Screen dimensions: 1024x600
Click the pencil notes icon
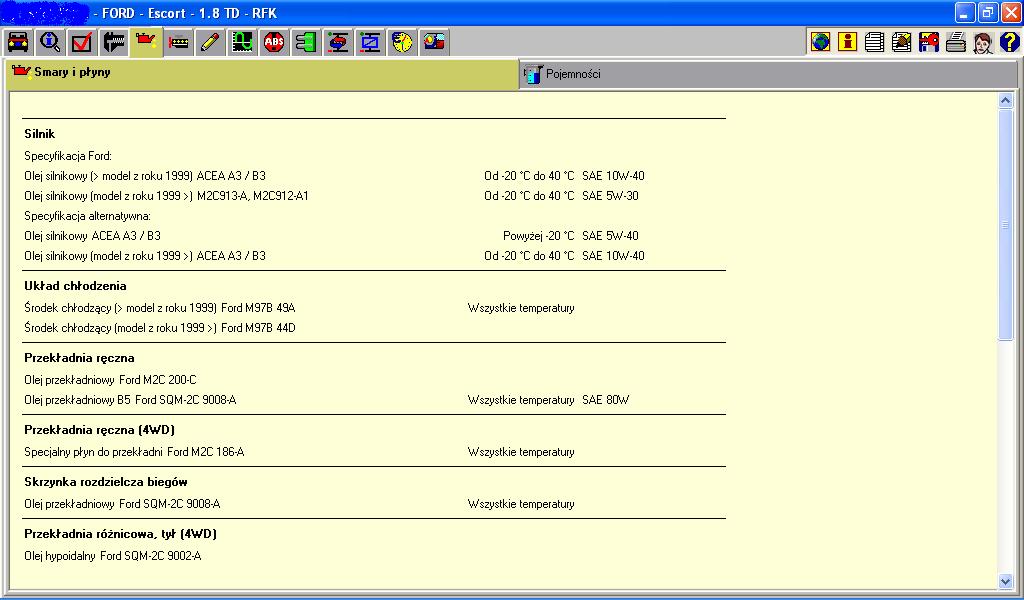209,42
